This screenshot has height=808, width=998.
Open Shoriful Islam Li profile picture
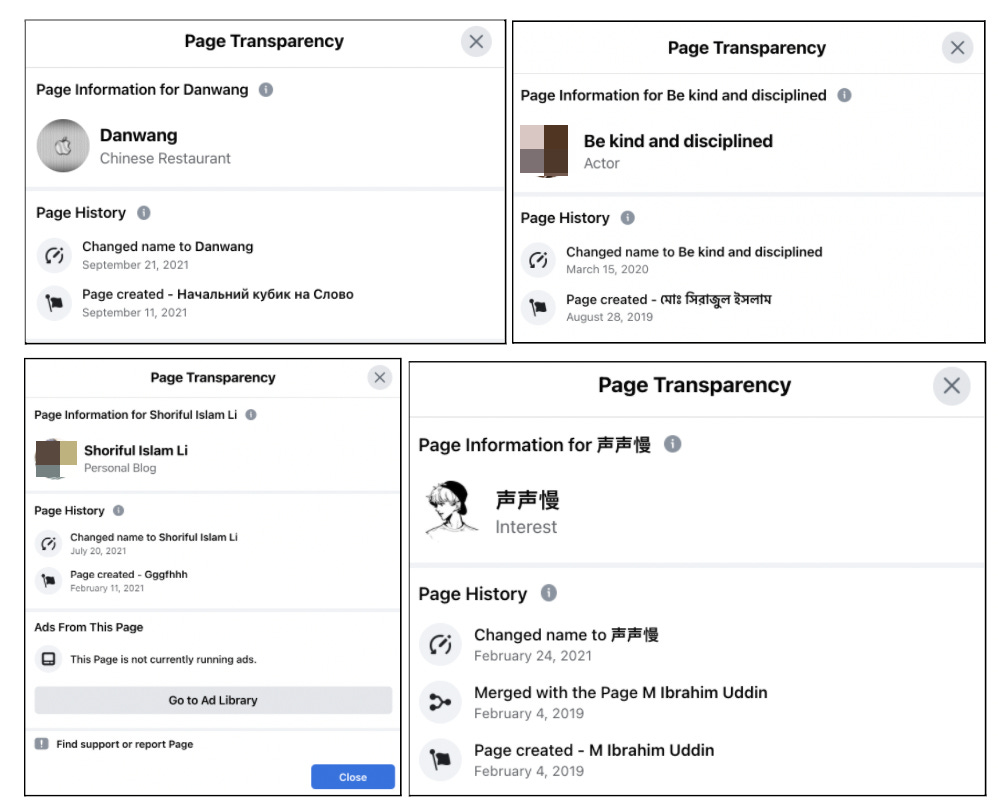pyautogui.click(x=55, y=458)
